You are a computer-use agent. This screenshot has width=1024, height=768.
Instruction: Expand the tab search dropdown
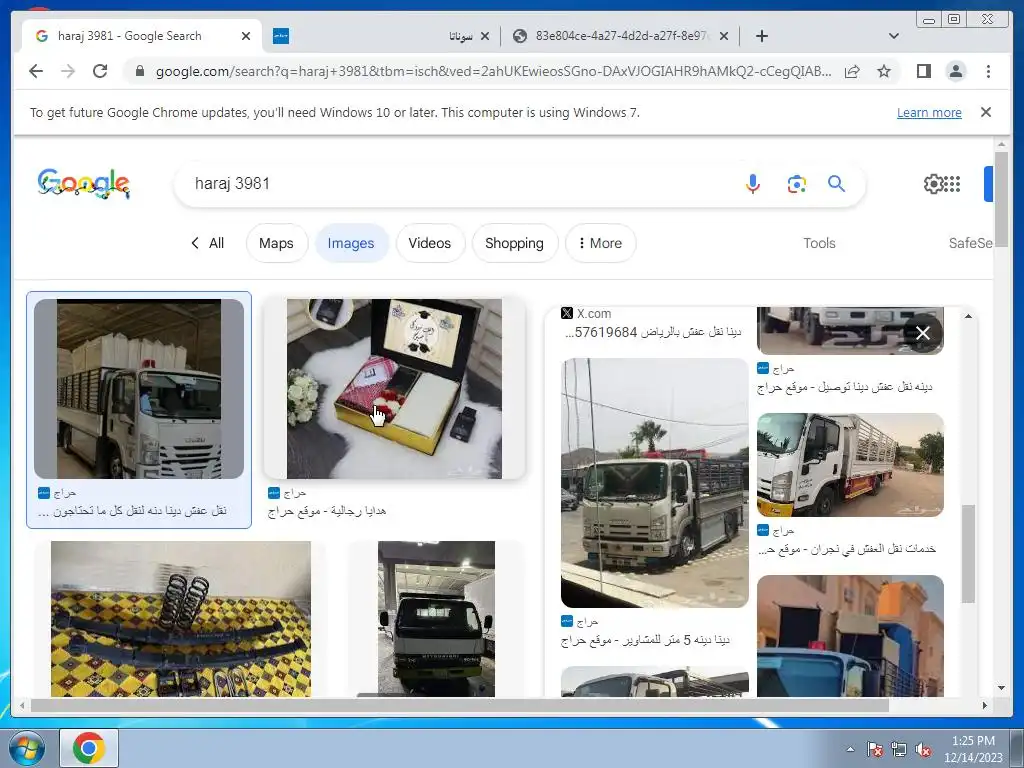click(x=893, y=36)
